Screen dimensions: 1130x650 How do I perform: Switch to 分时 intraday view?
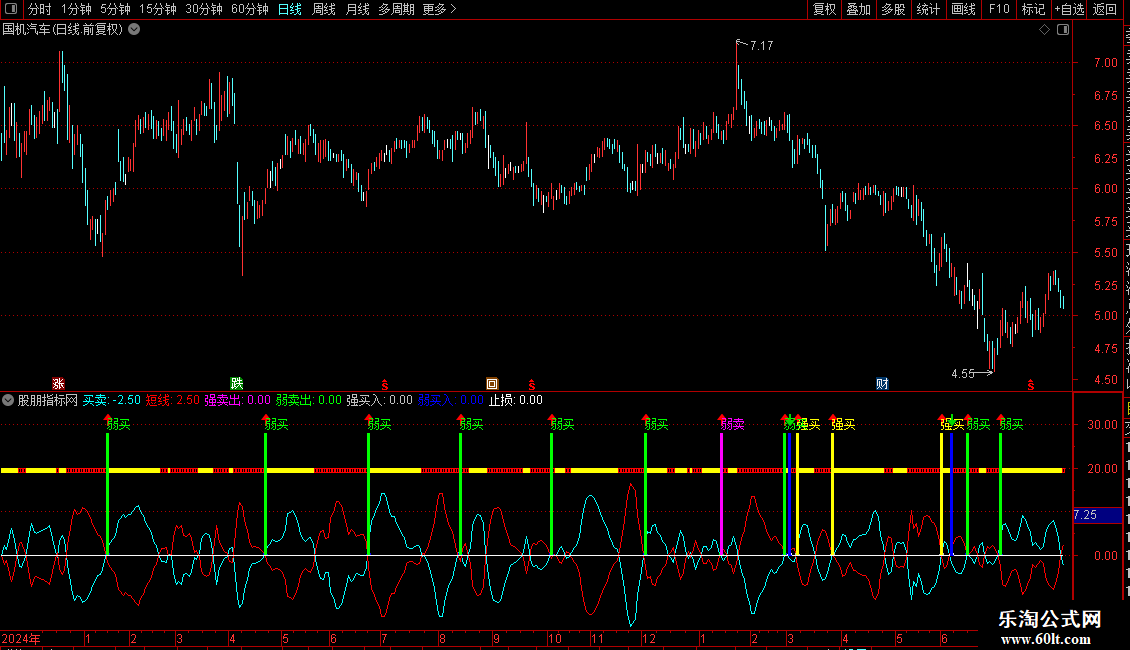point(40,9)
